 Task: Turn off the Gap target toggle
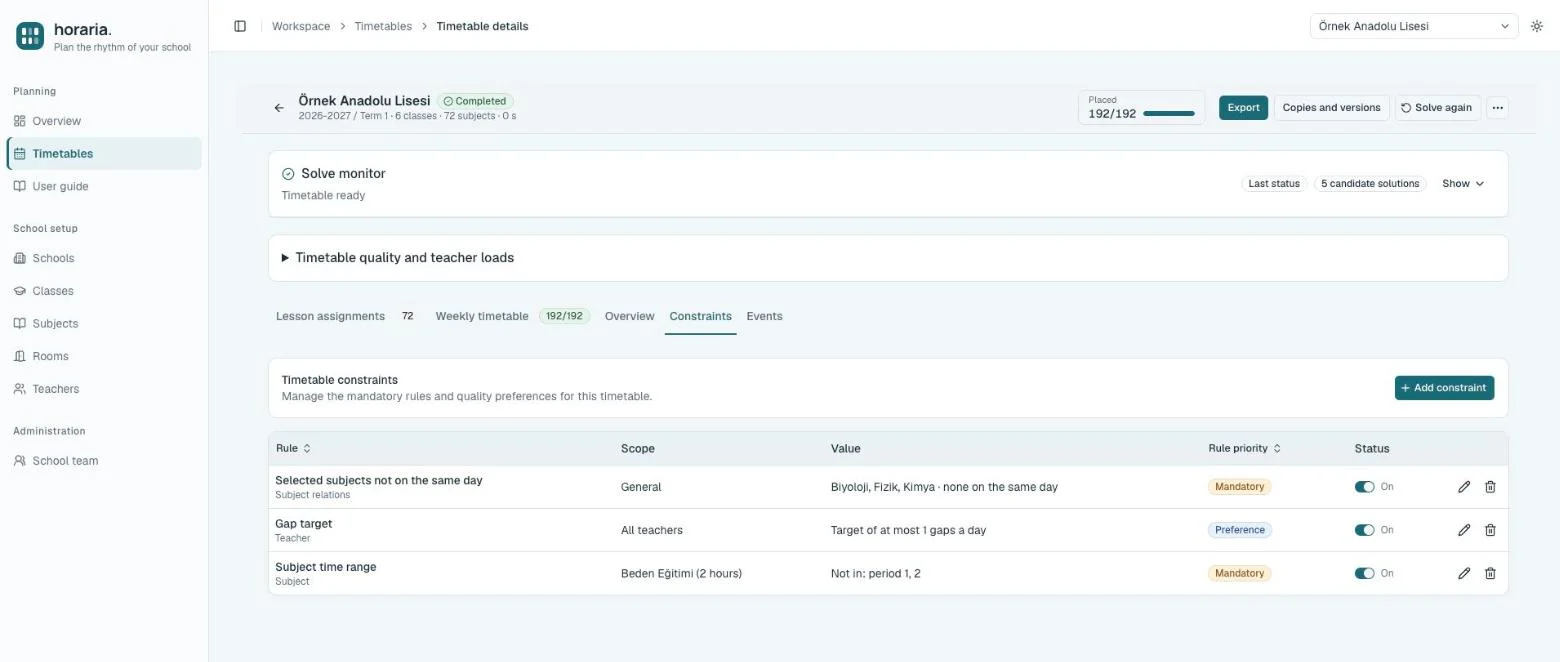pos(1364,530)
